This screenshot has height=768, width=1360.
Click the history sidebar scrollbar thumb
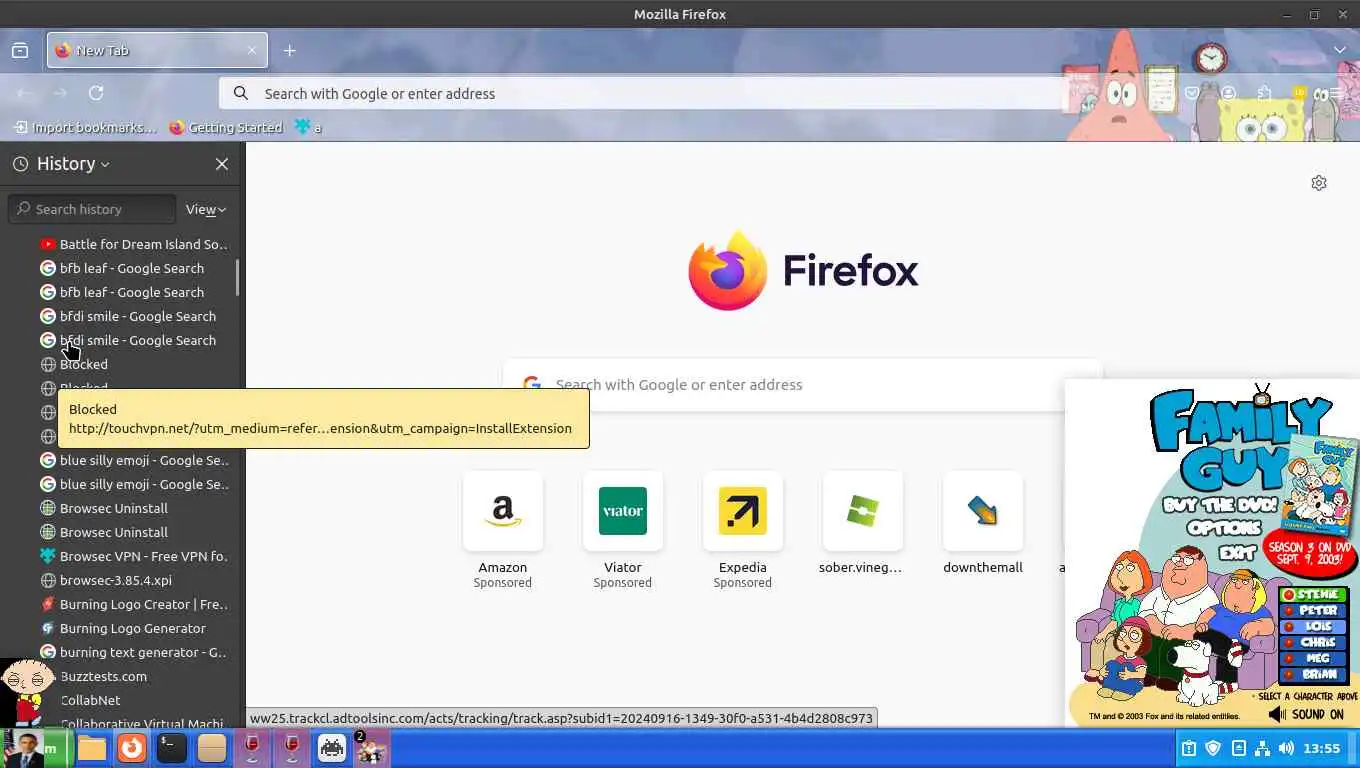click(237, 277)
